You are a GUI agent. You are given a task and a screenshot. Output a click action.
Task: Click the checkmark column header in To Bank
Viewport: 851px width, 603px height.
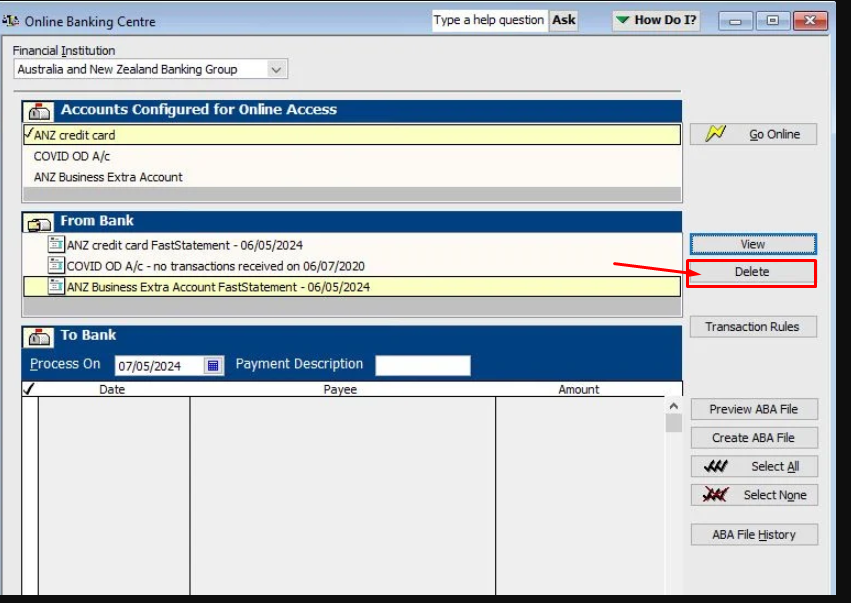pos(29,389)
